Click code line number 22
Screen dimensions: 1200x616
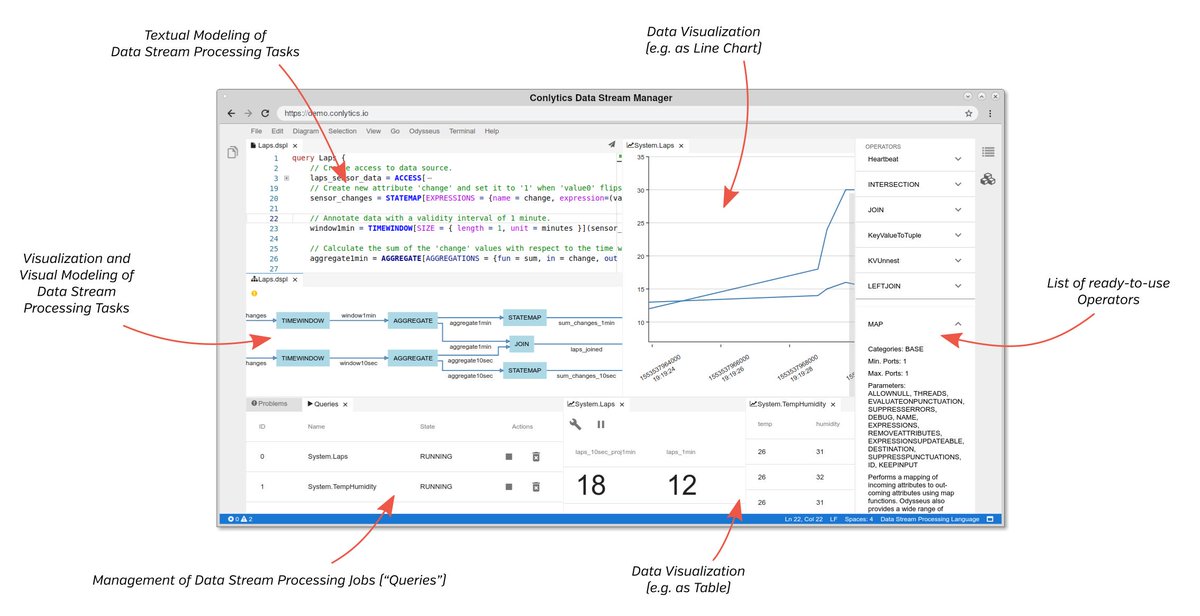[274, 218]
